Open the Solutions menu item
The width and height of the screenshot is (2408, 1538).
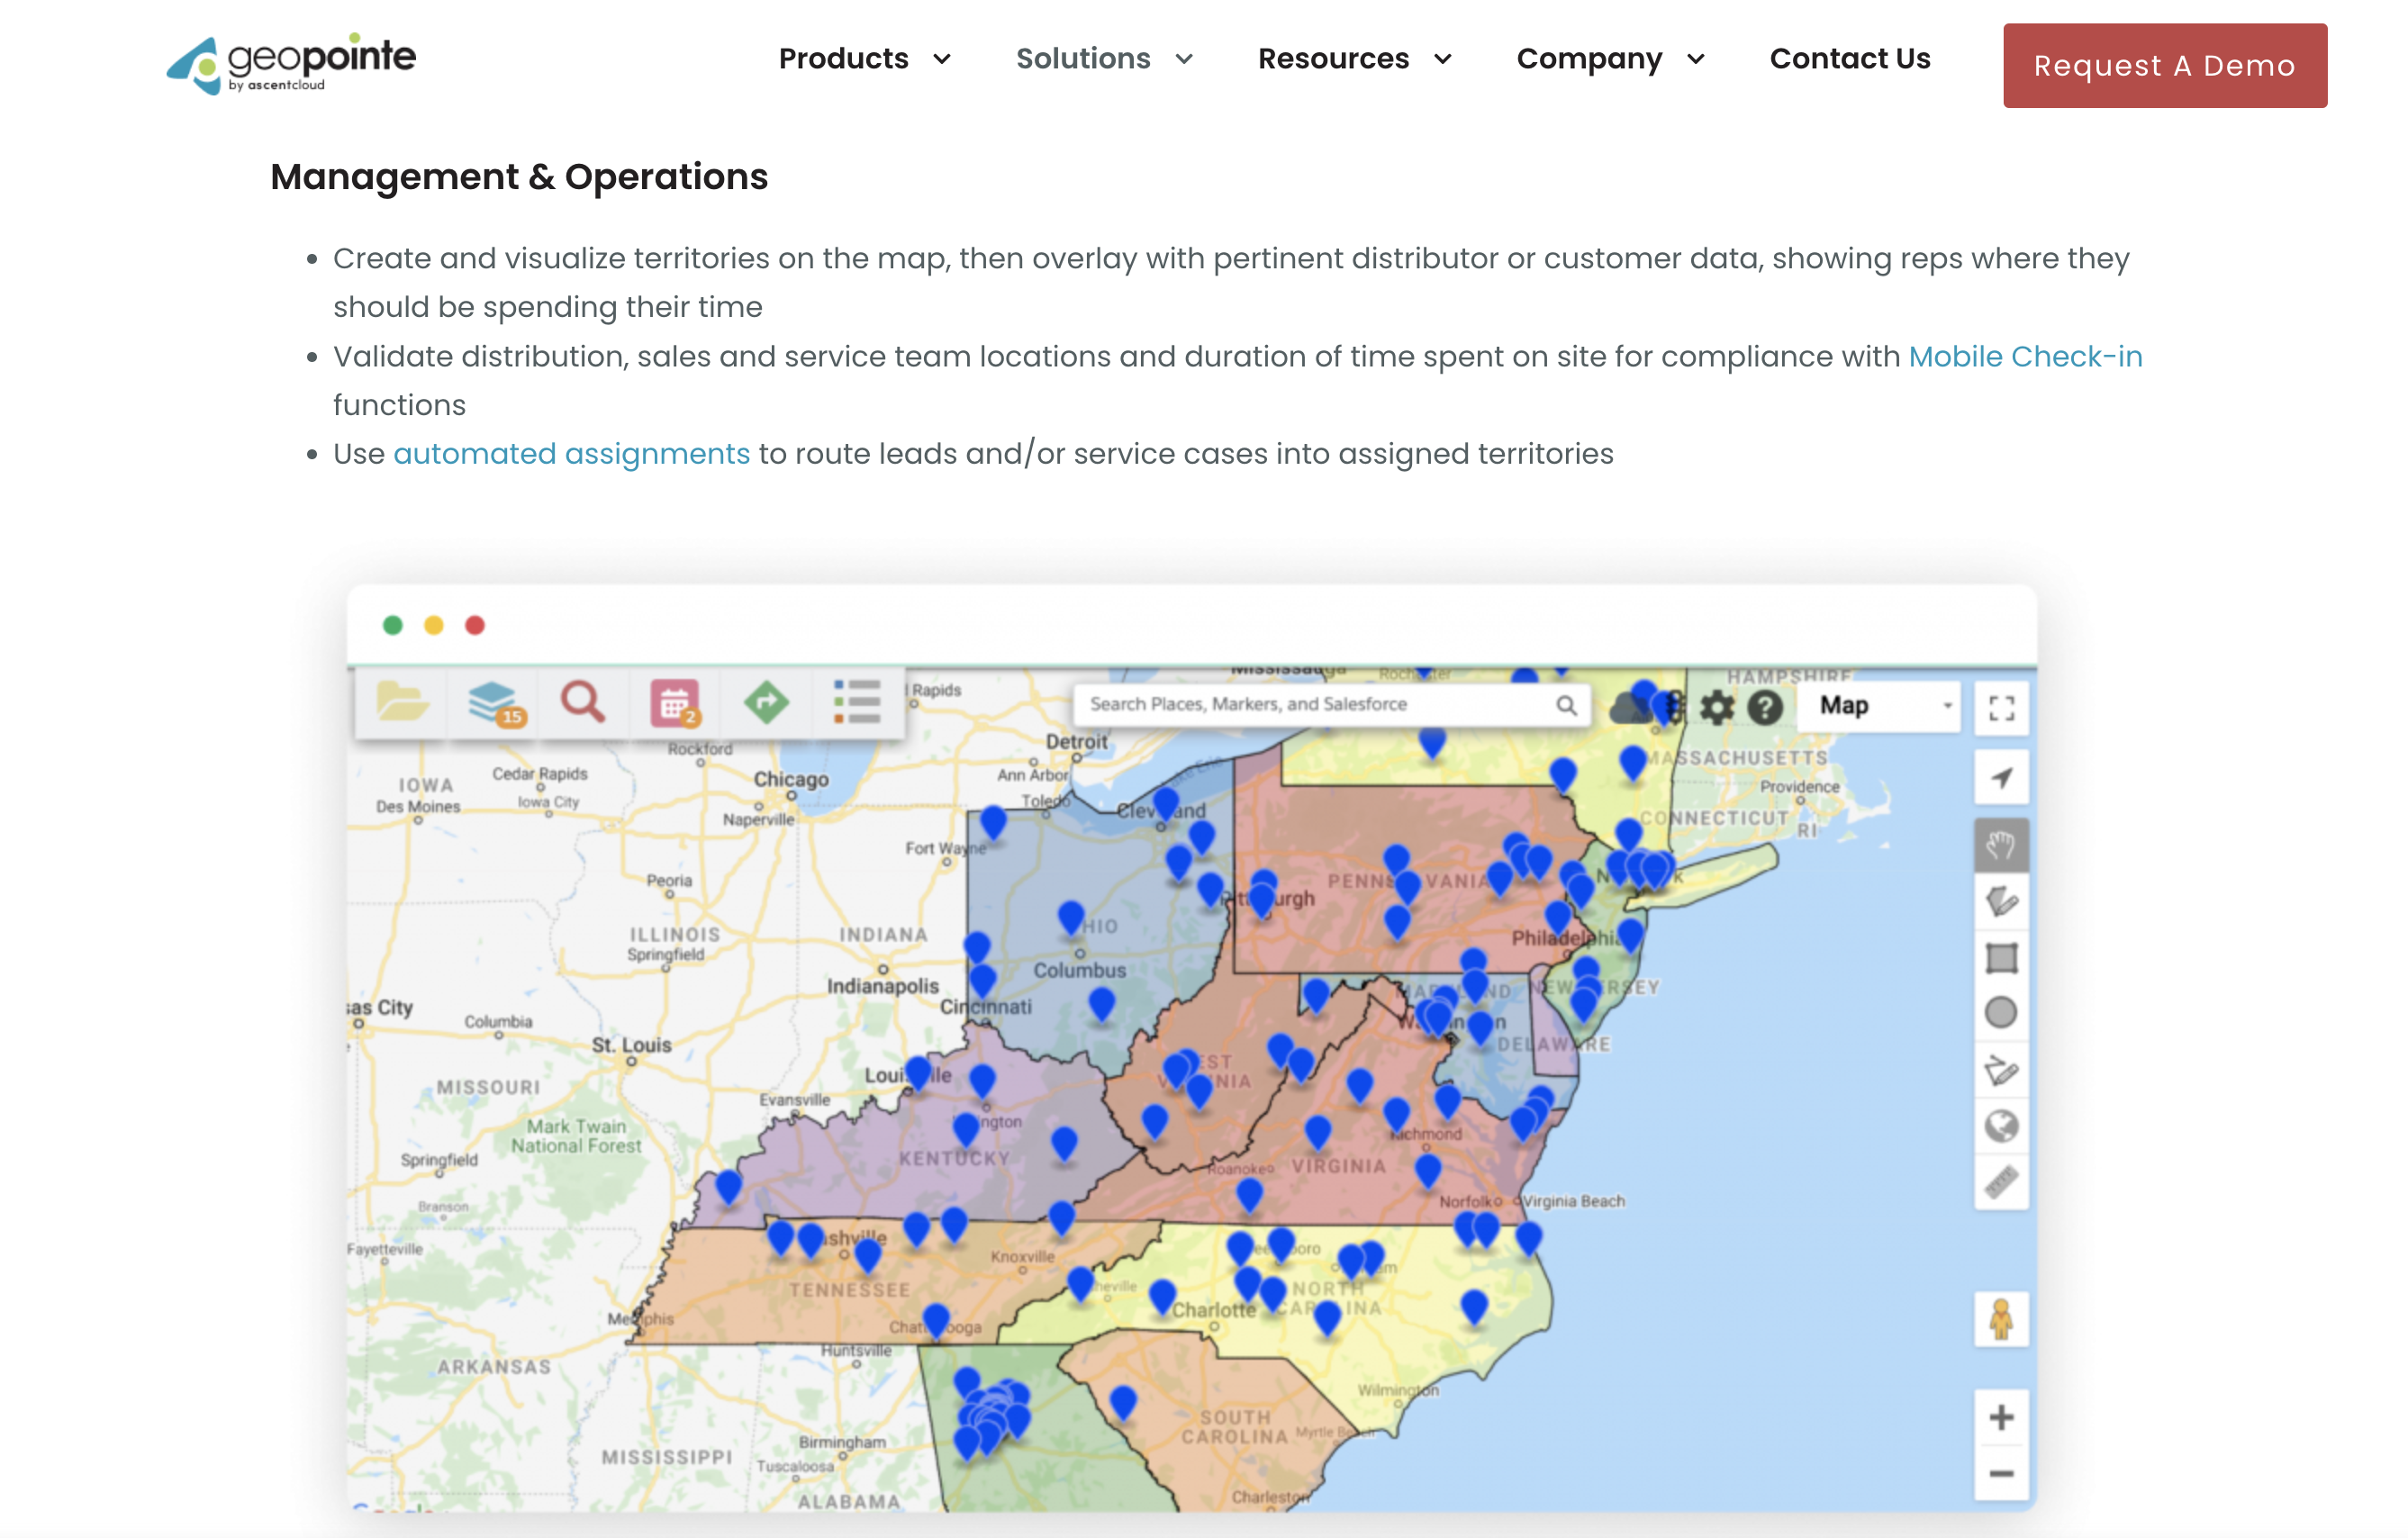click(x=1083, y=59)
